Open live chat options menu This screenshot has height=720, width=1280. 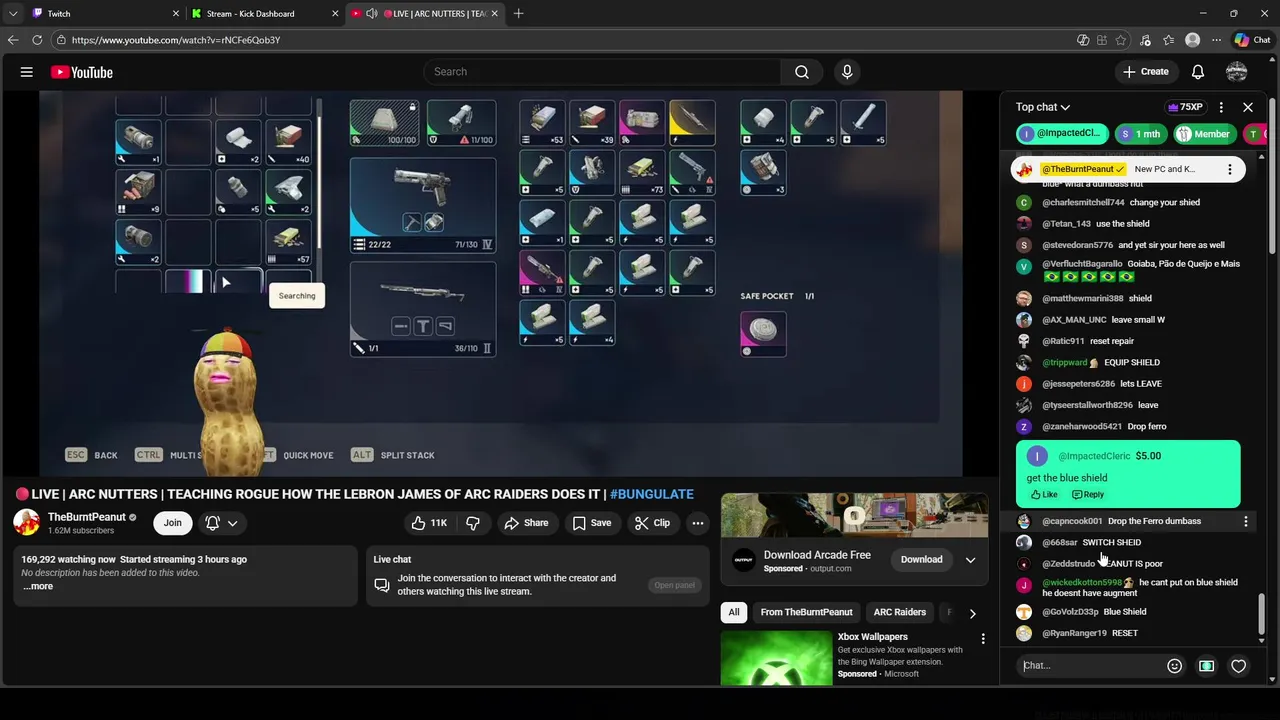click(1221, 107)
